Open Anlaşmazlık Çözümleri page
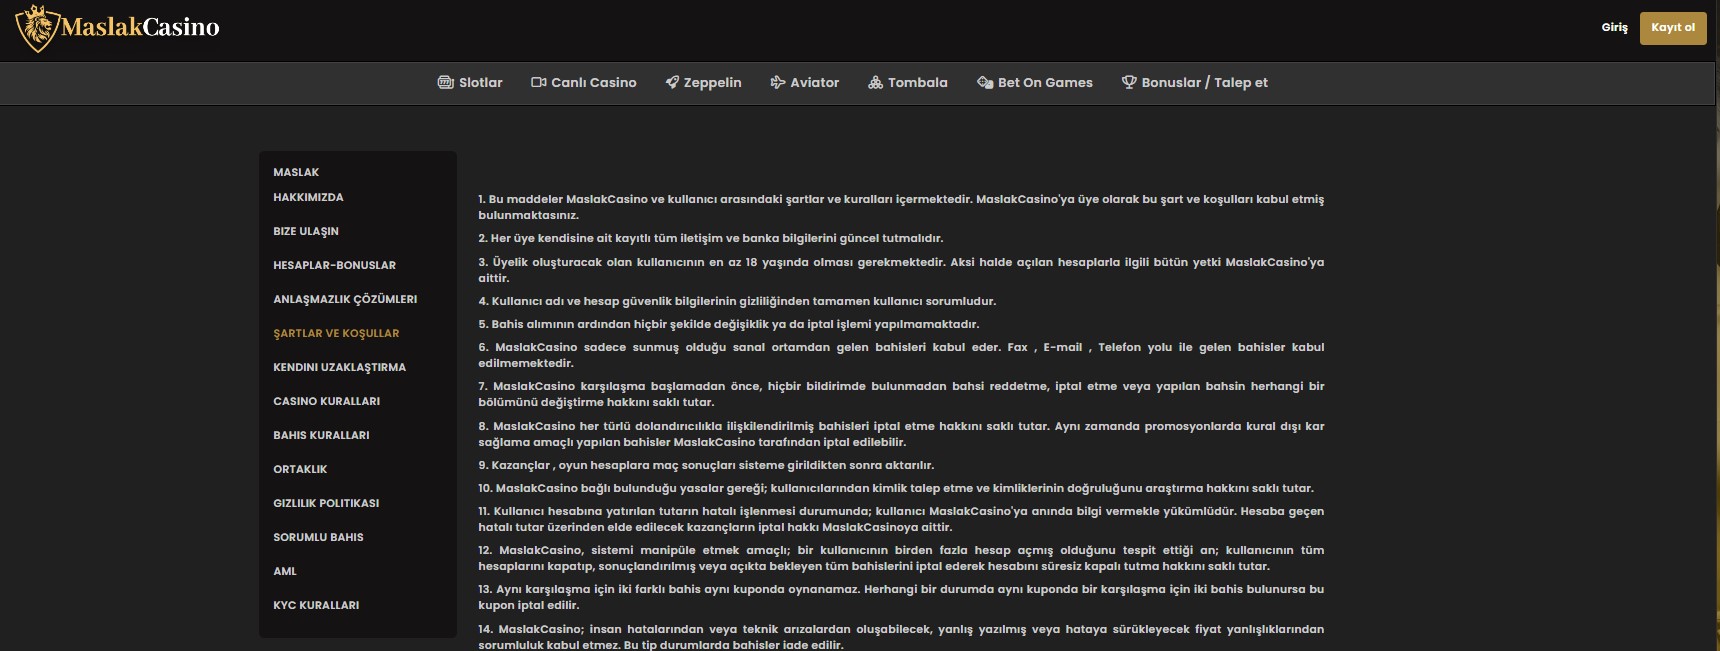Viewport: 1720px width, 651px height. point(345,299)
